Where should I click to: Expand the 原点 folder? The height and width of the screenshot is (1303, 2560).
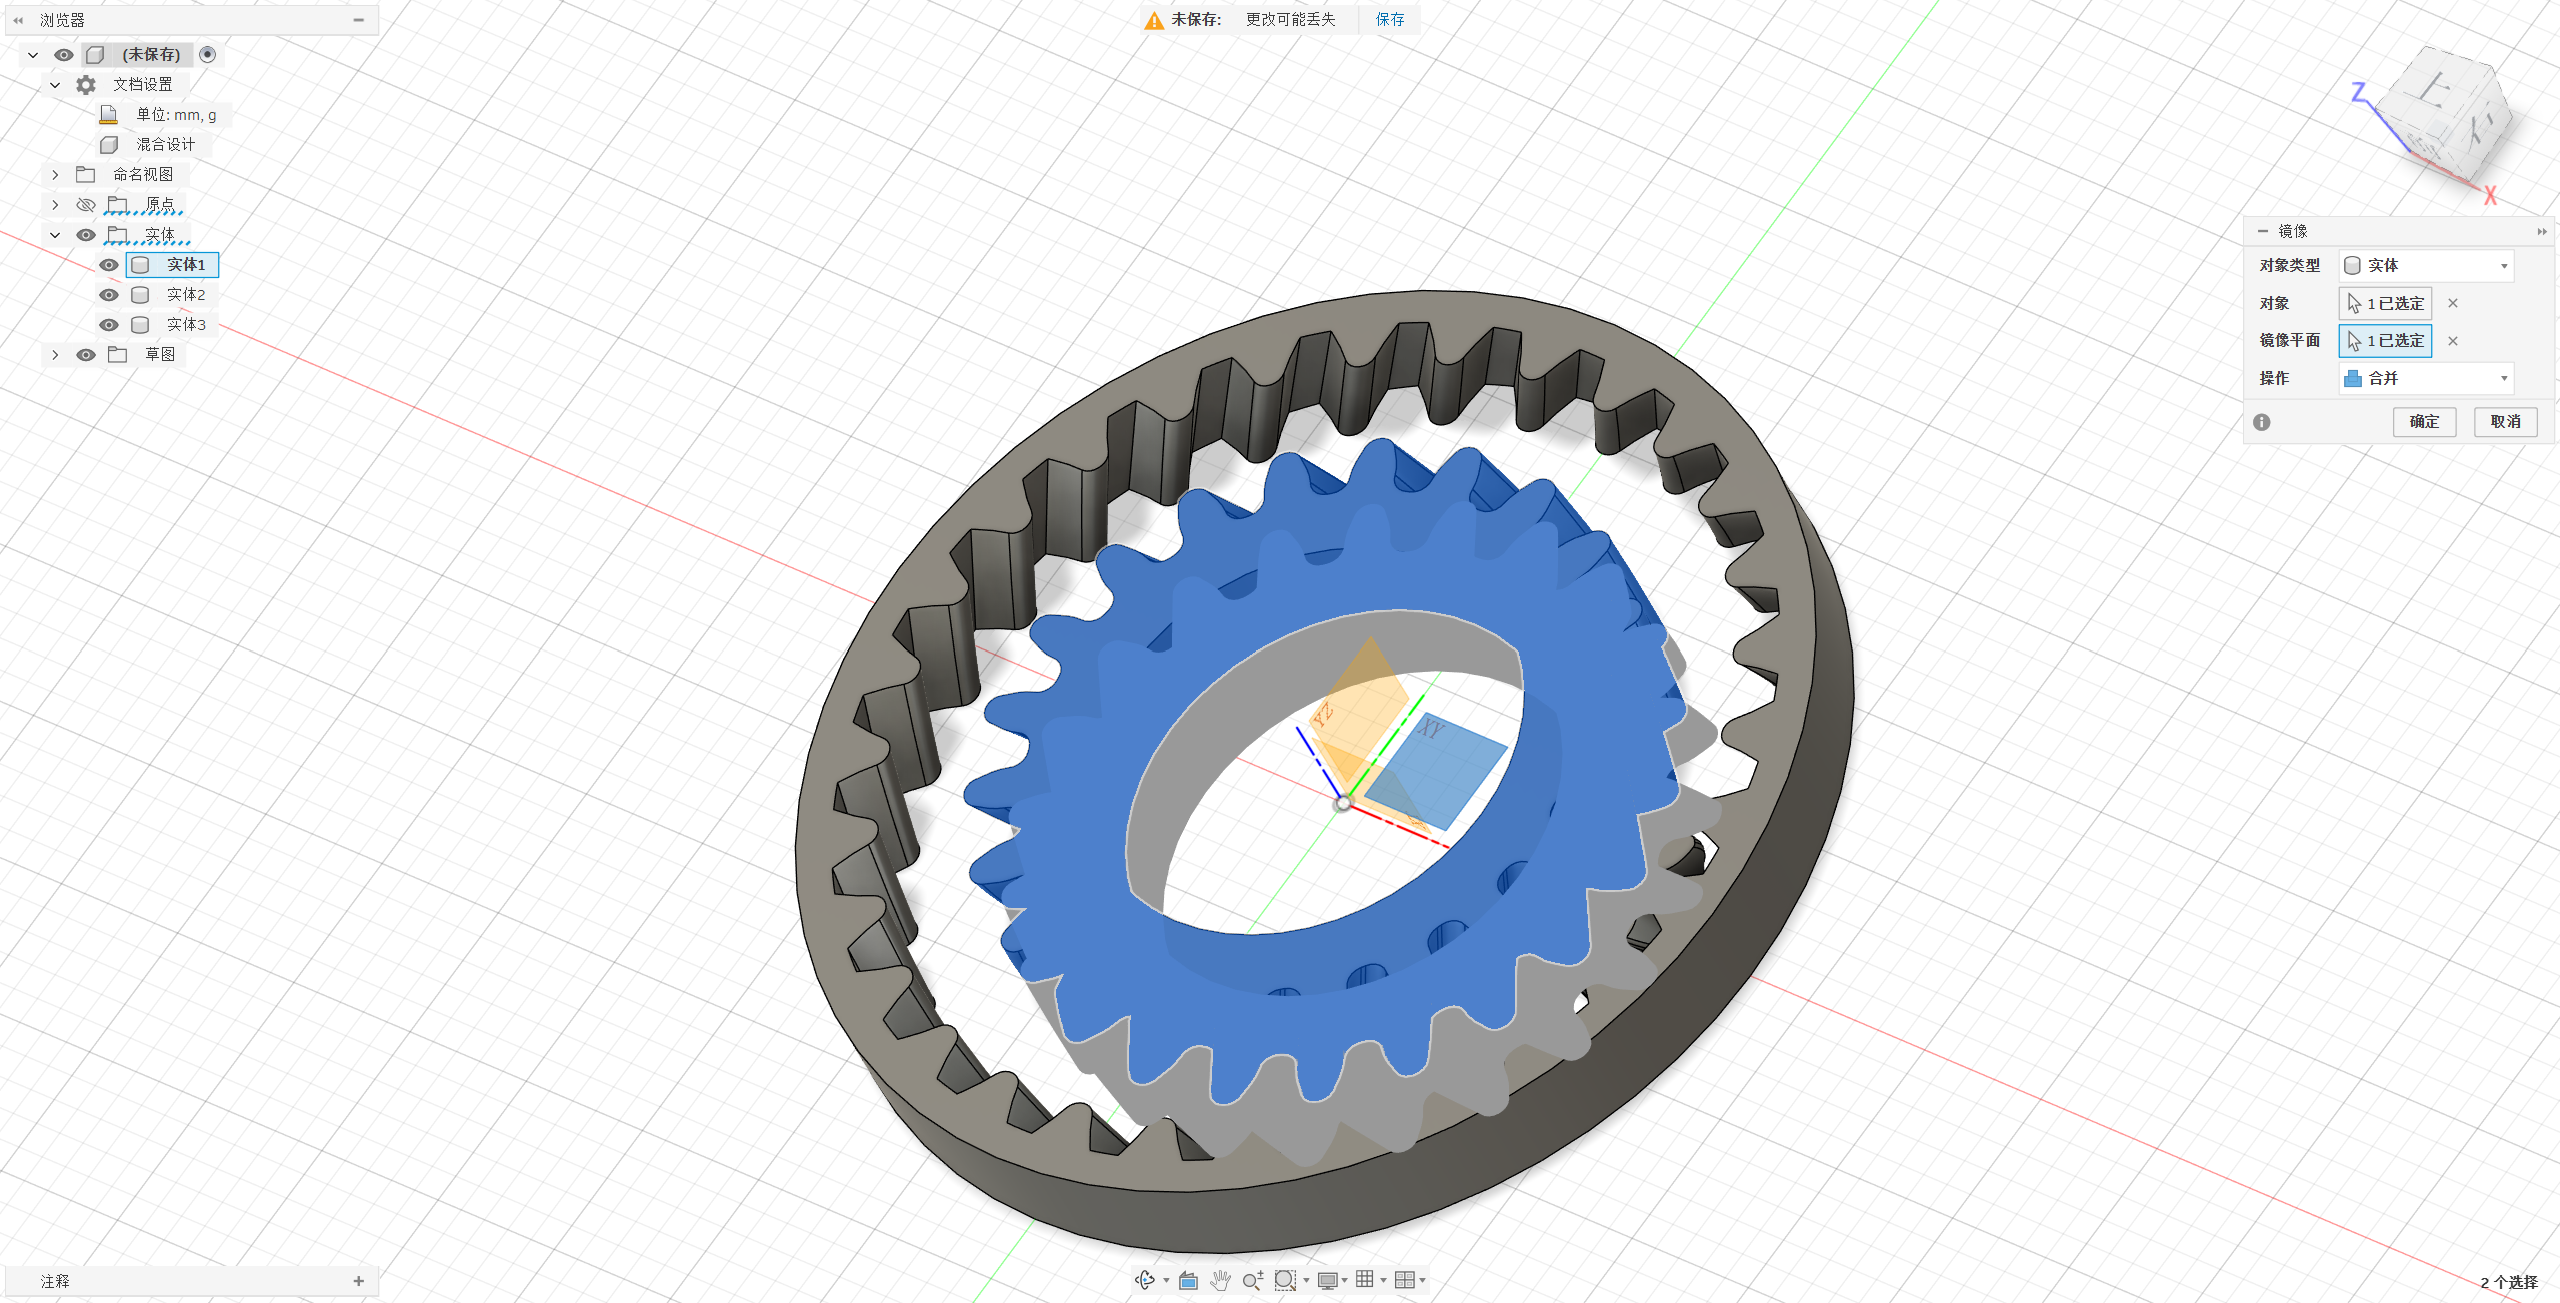point(55,205)
